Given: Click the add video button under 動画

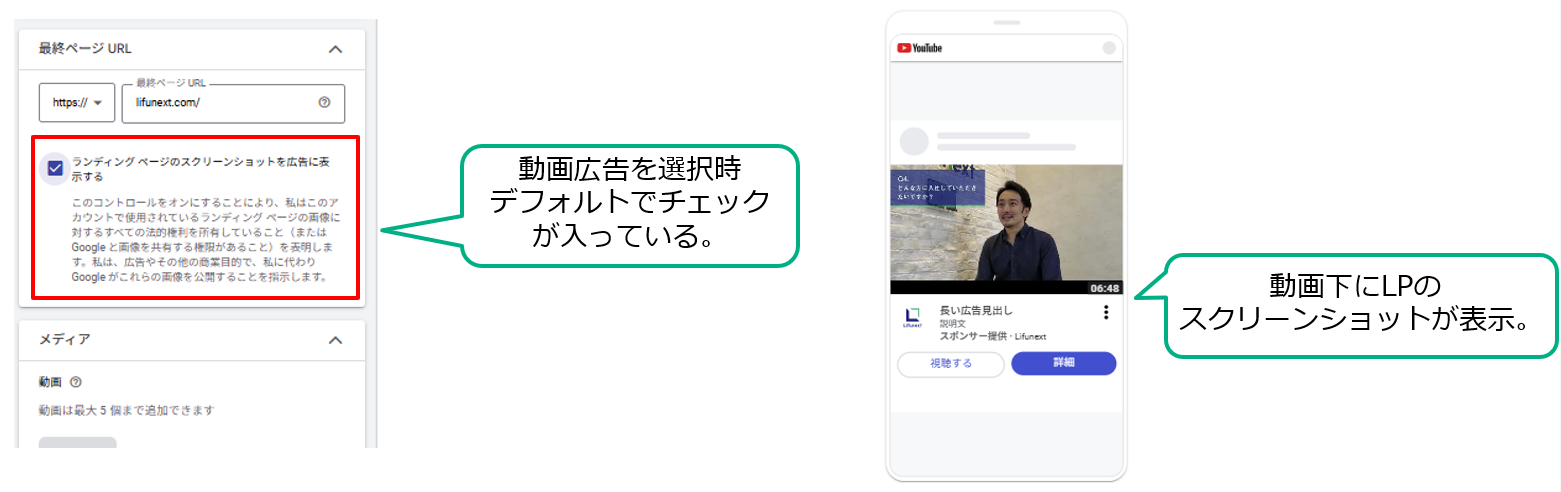Looking at the screenshot, I should (x=78, y=443).
